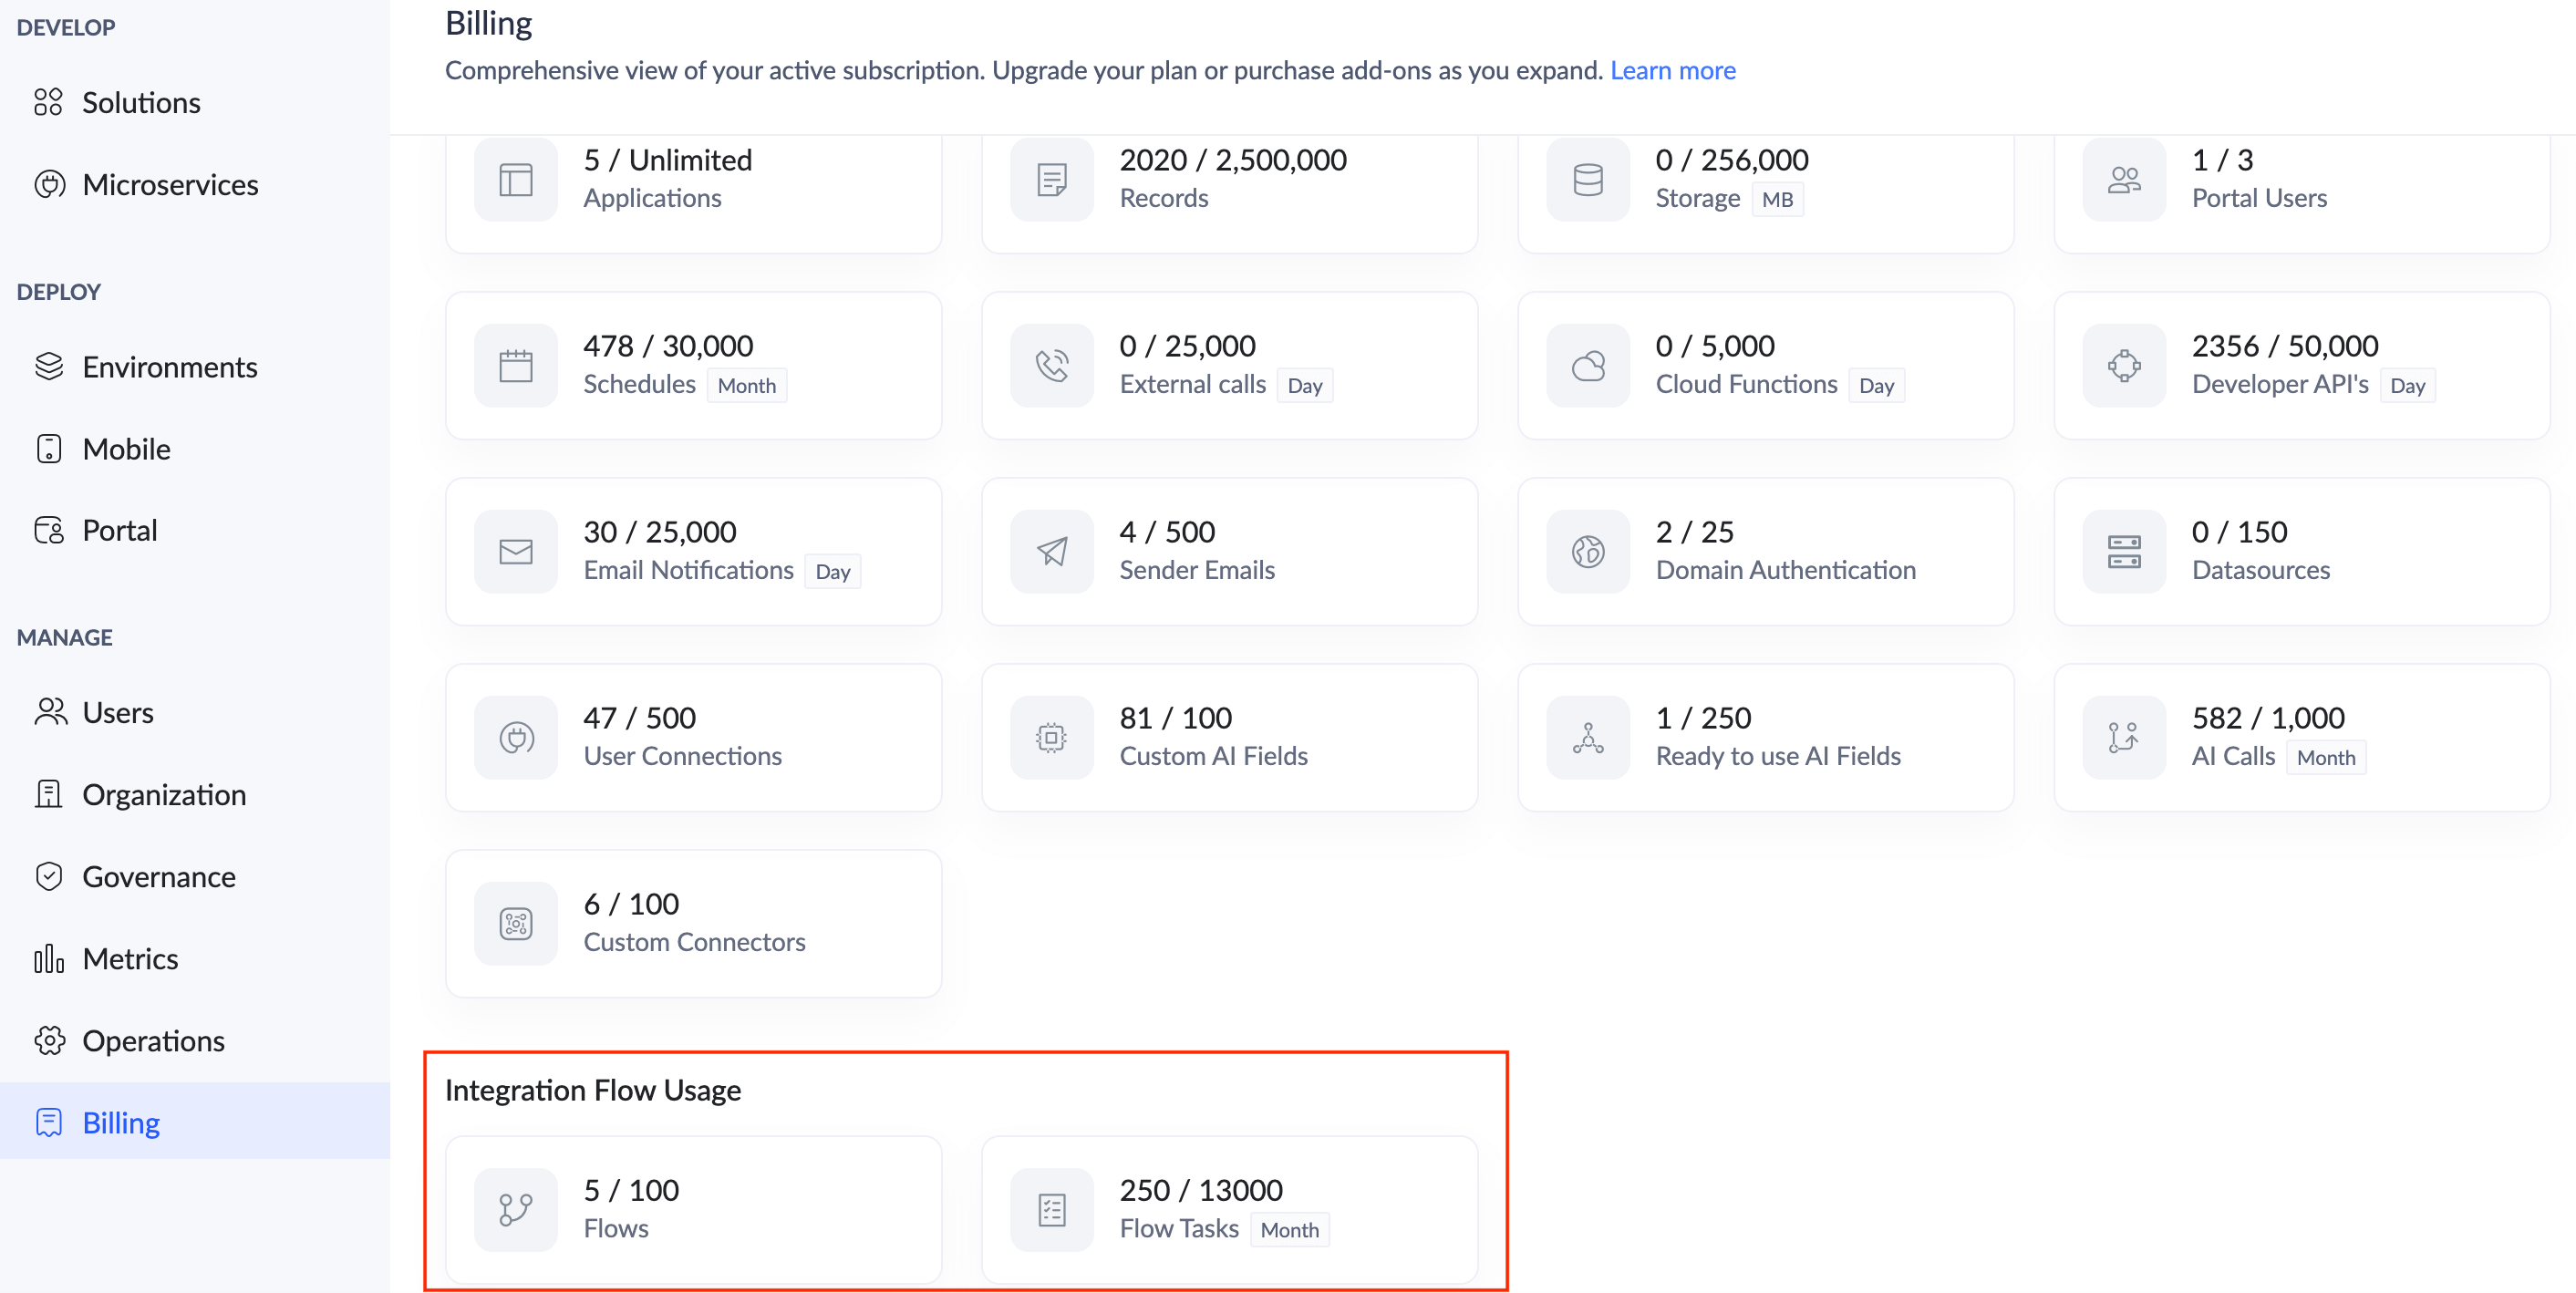Click the 'Custom Connectors' label

694,942
